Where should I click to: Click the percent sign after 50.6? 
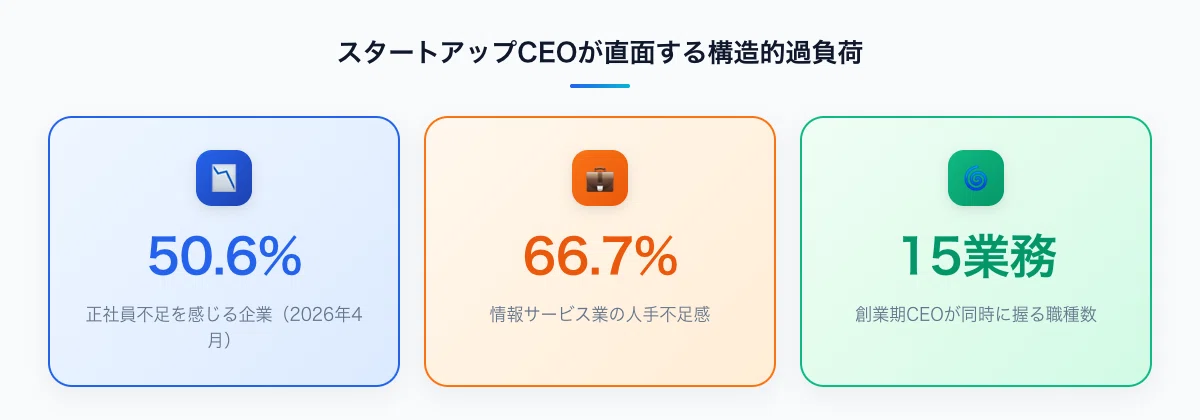(280, 257)
